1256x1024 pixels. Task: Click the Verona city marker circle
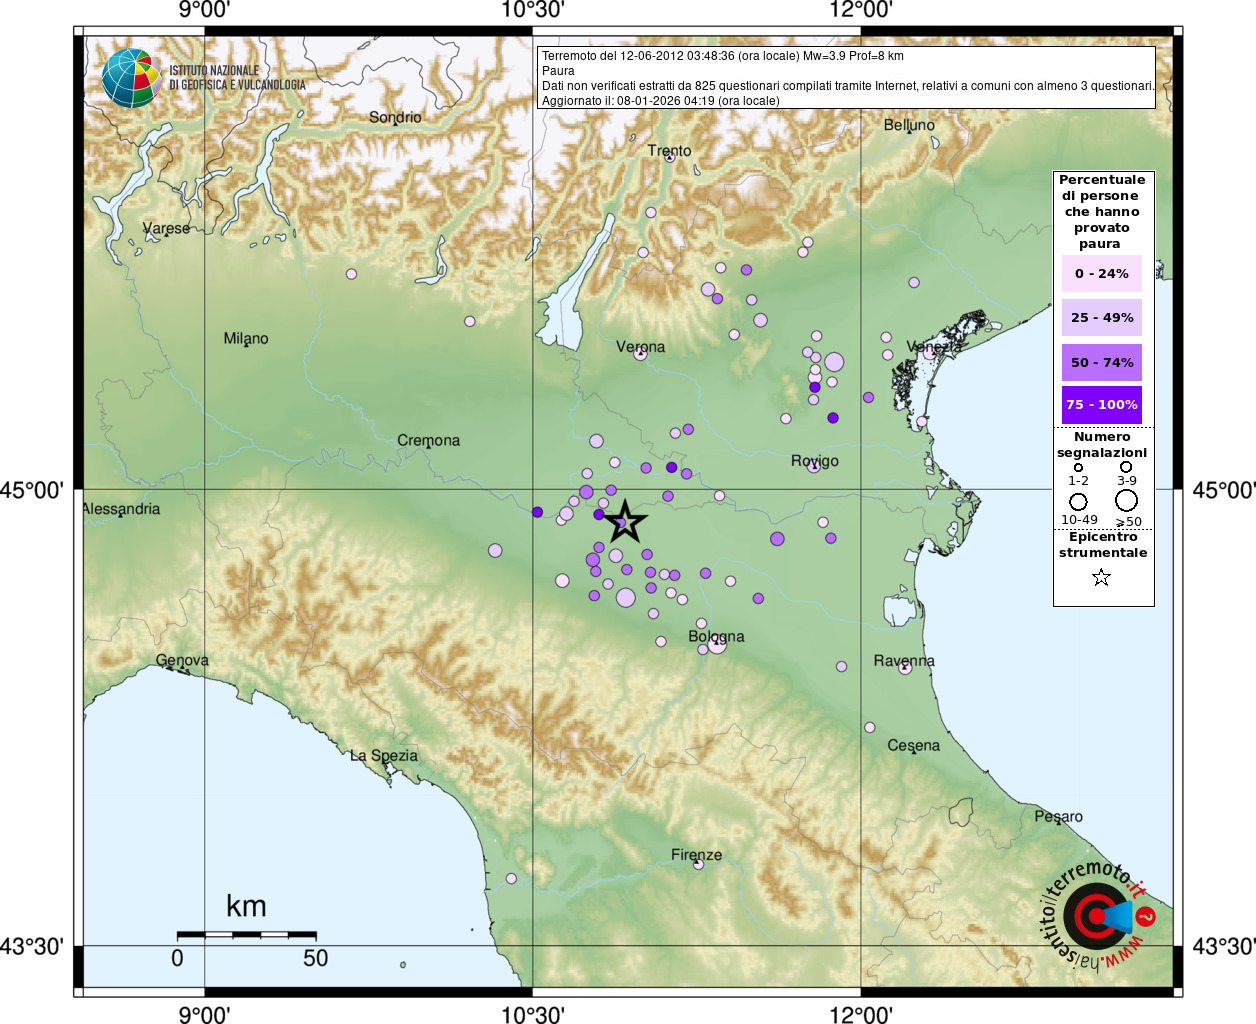click(x=640, y=353)
